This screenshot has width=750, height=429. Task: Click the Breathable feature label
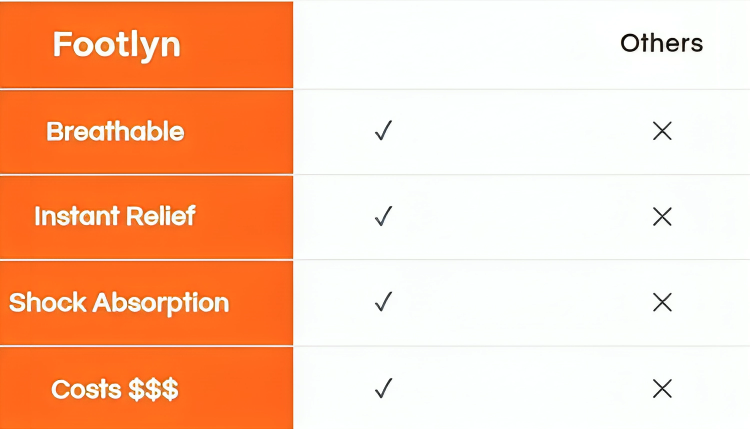pyautogui.click(x=115, y=131)
